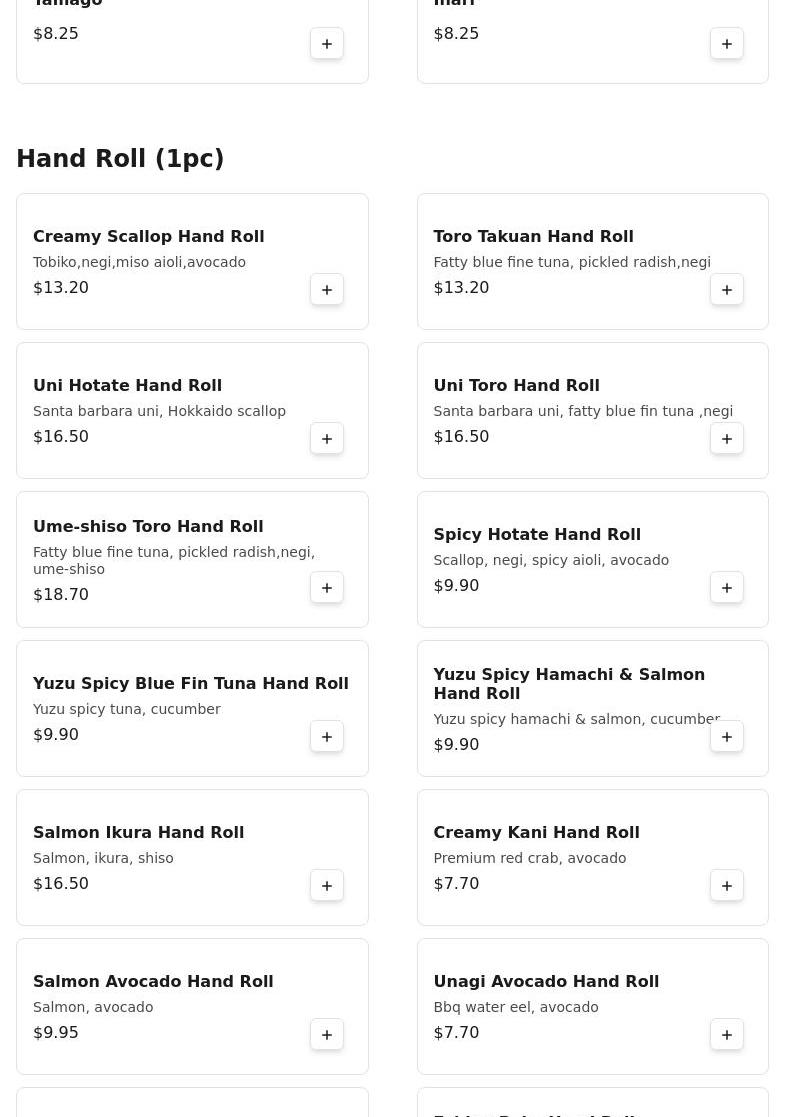Viewport: 785px width, 1117px height.
Task: Add Yuzu Spicy Blue Fin Tuna Hand Roll
Action: (x=327, y=737)
